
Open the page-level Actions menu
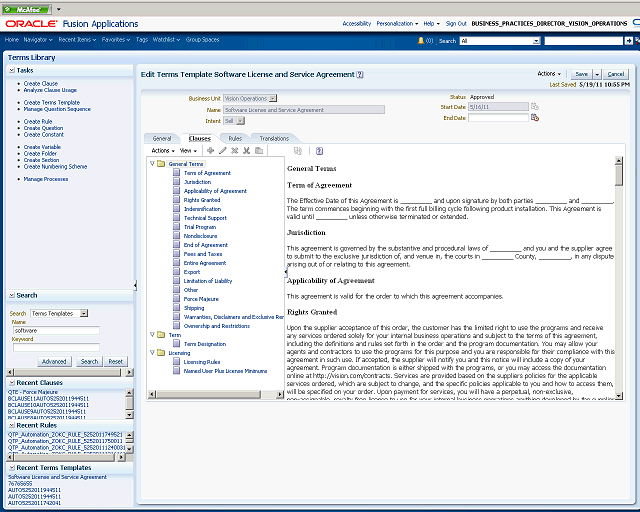coord(549,74)
